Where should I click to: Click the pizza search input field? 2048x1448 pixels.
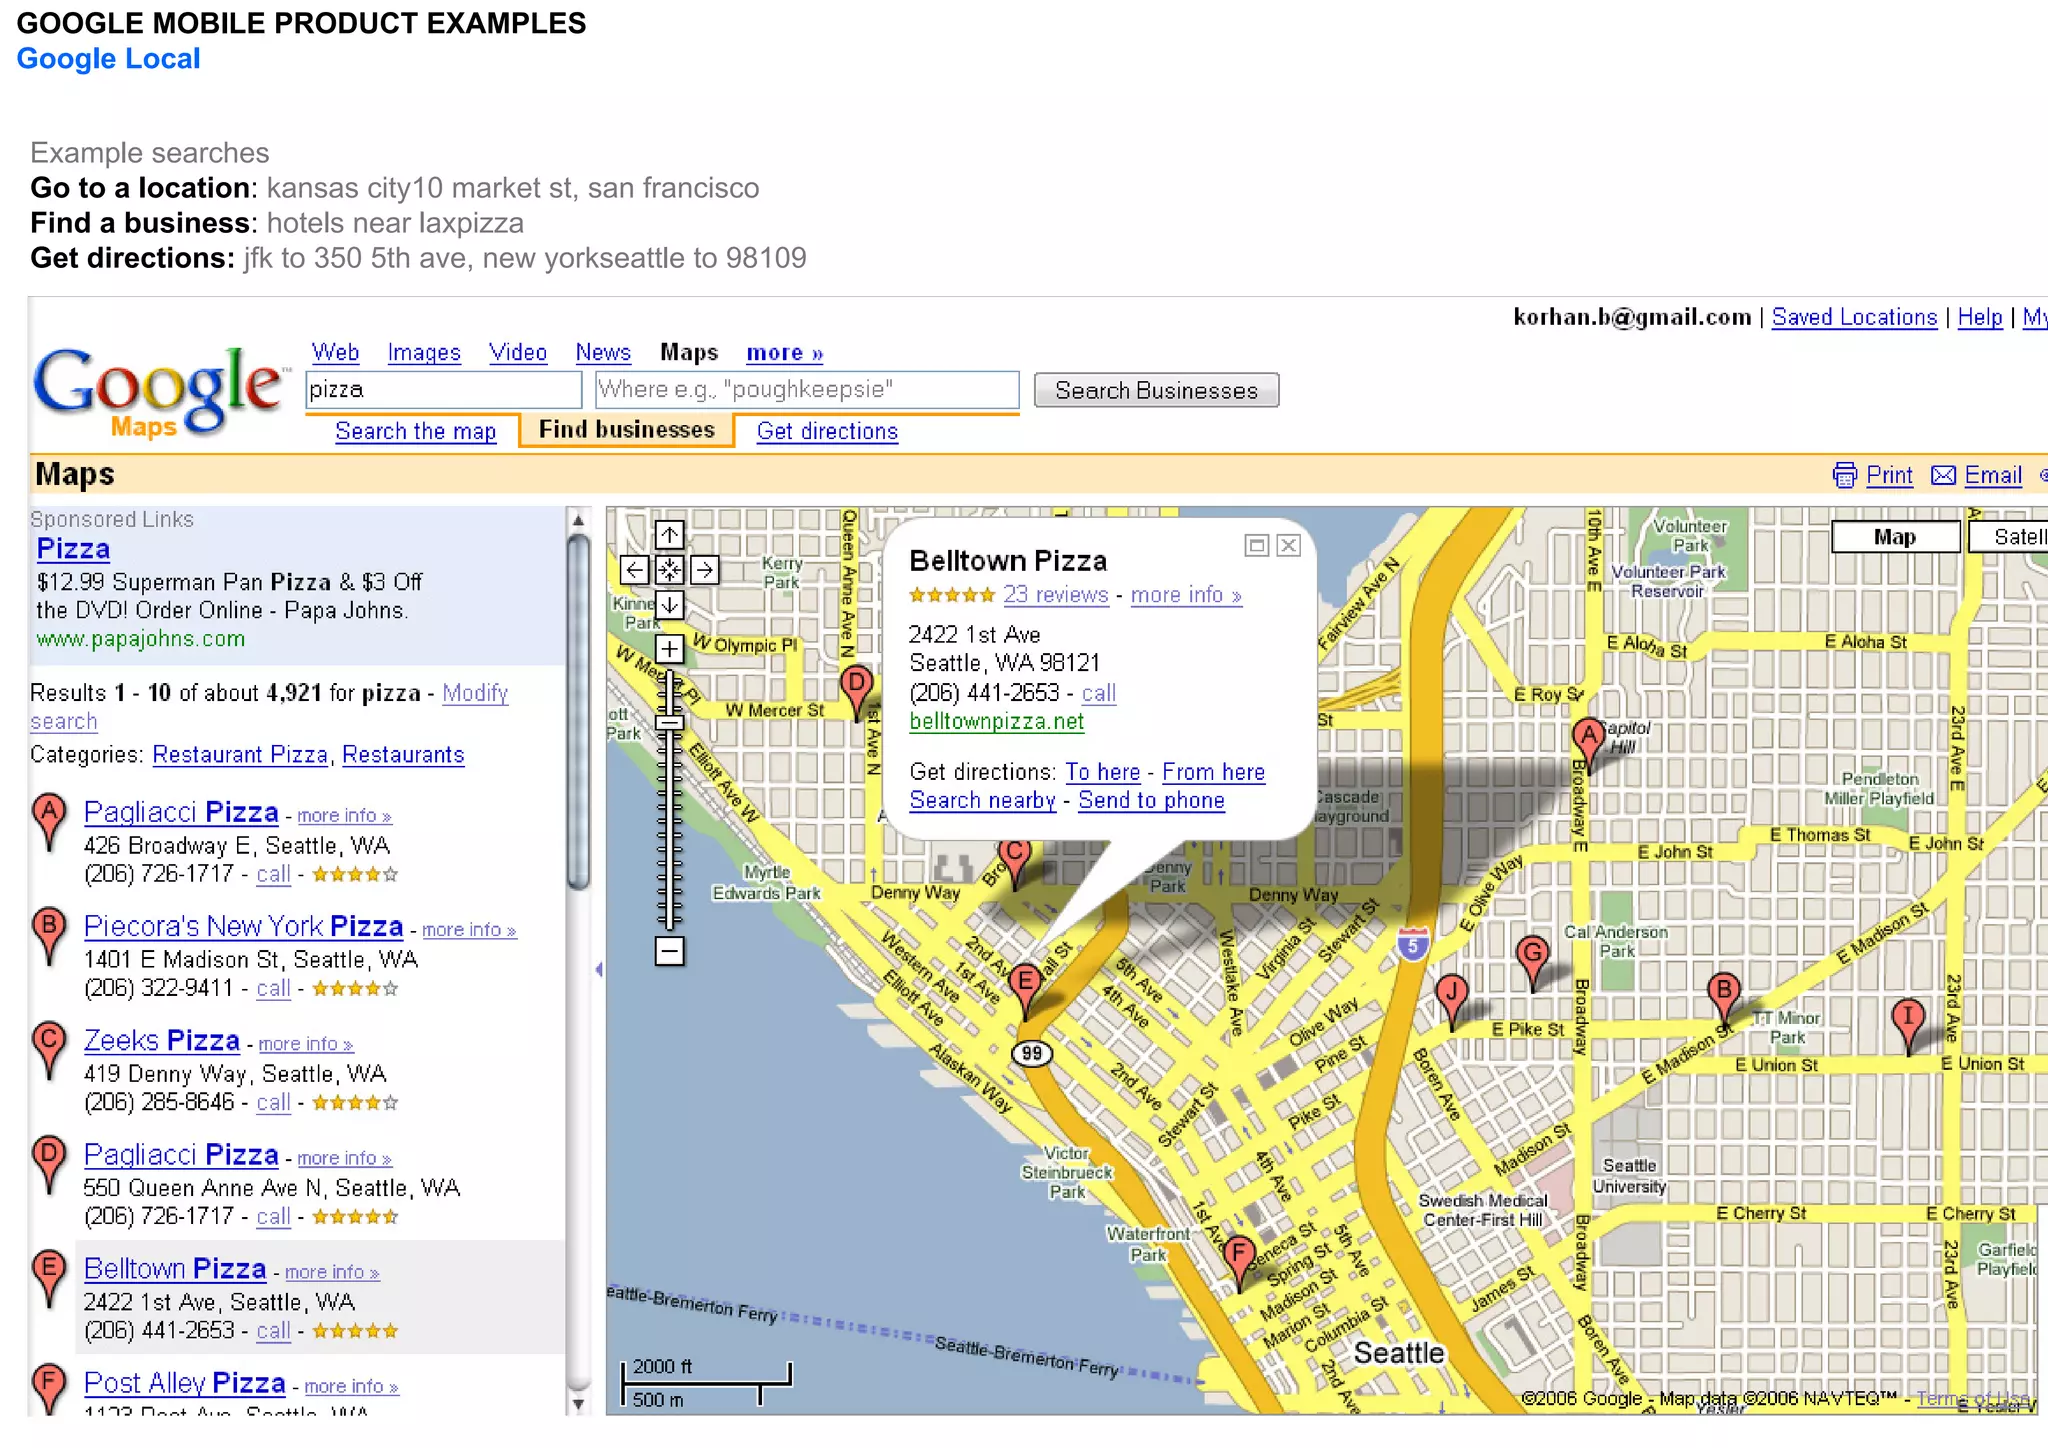443,389
